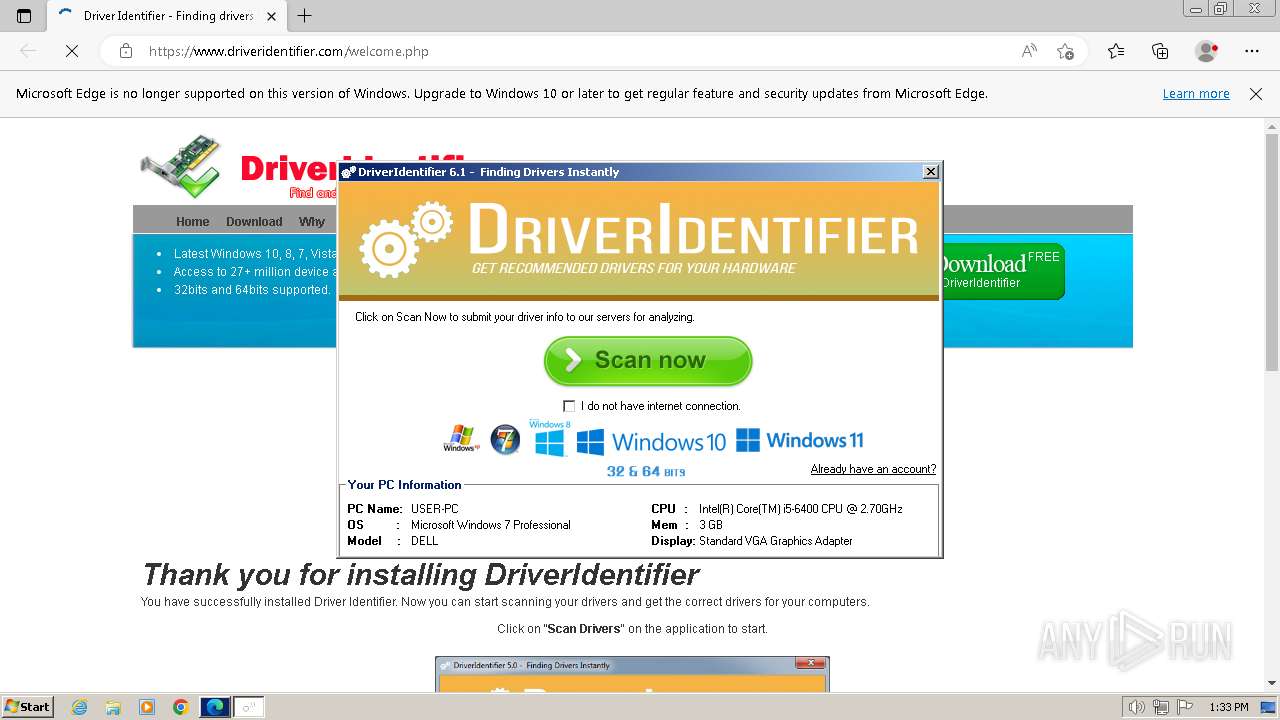Viewport: 1280px width, 720px height.
Task: Open the Download menu on the webpage
Action: tap(254, 222)
